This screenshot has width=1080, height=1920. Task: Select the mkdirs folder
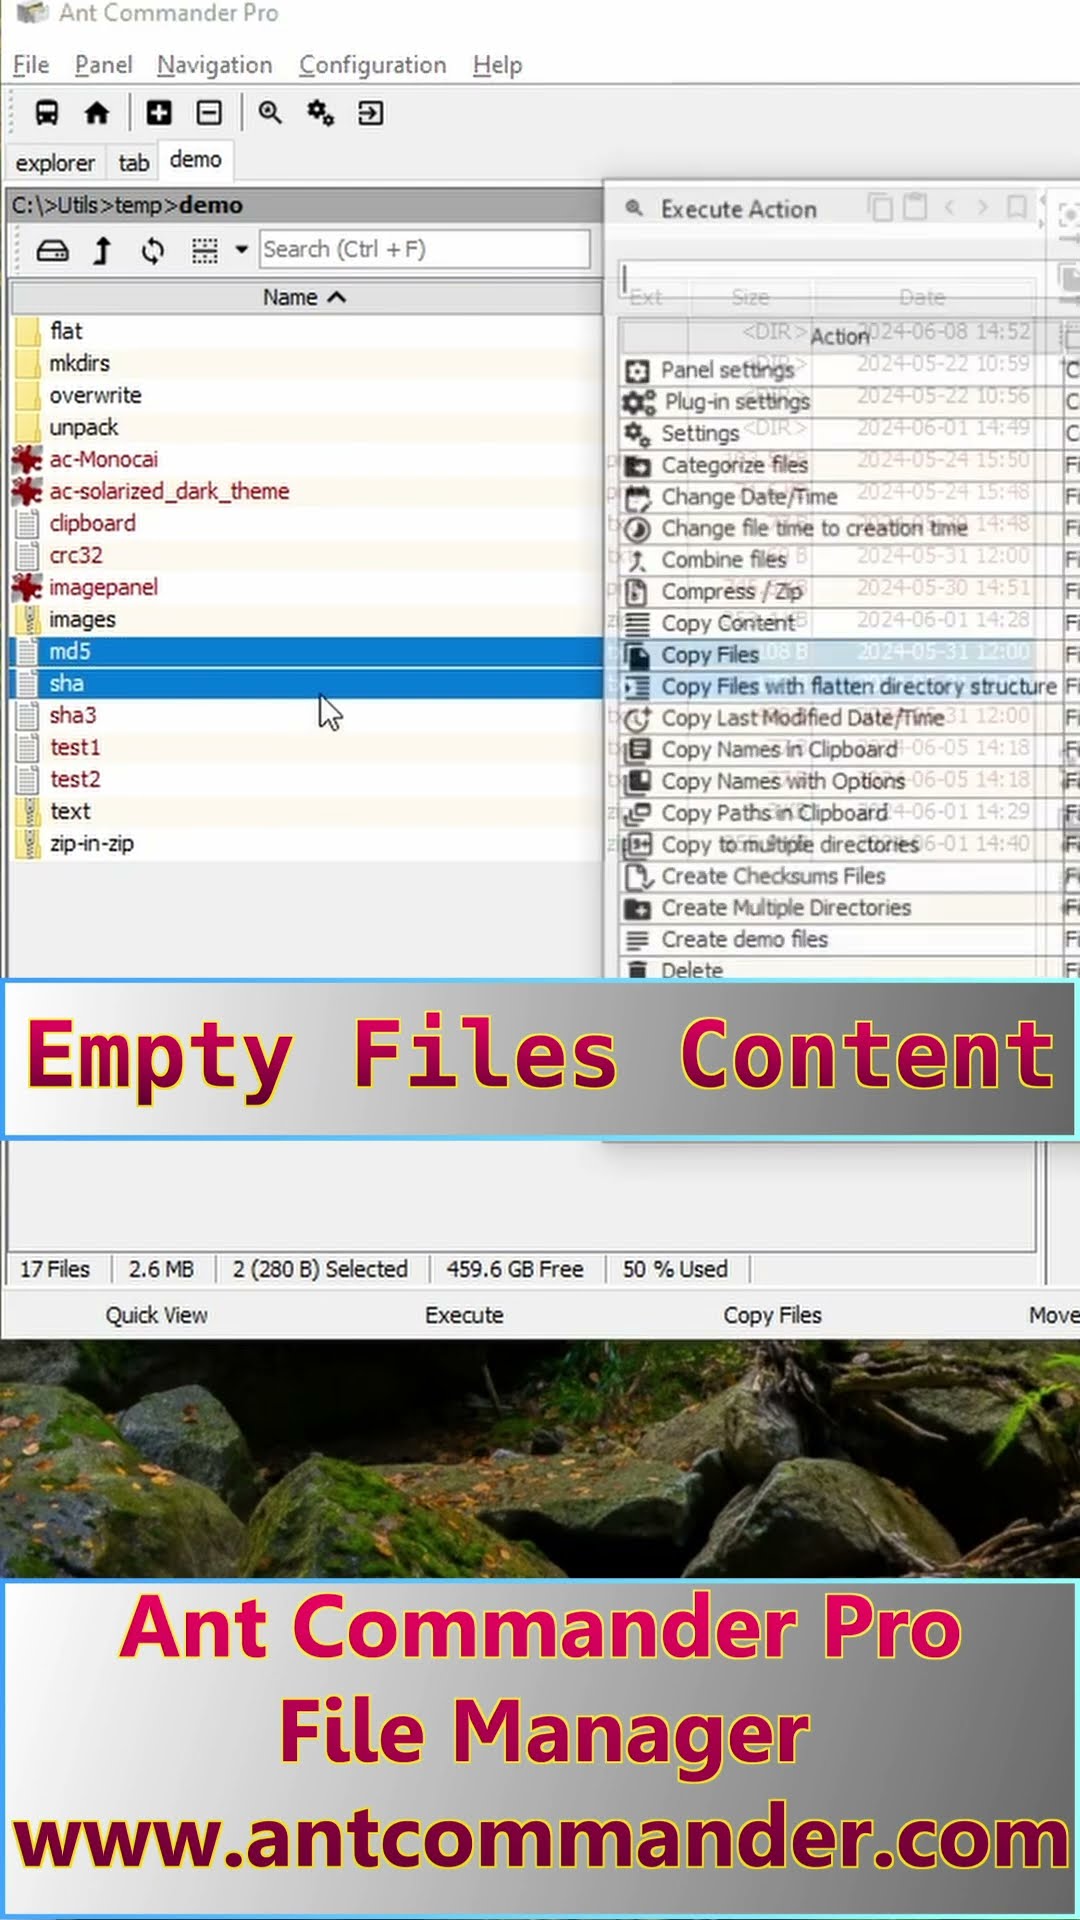click(x=305, y=363)
